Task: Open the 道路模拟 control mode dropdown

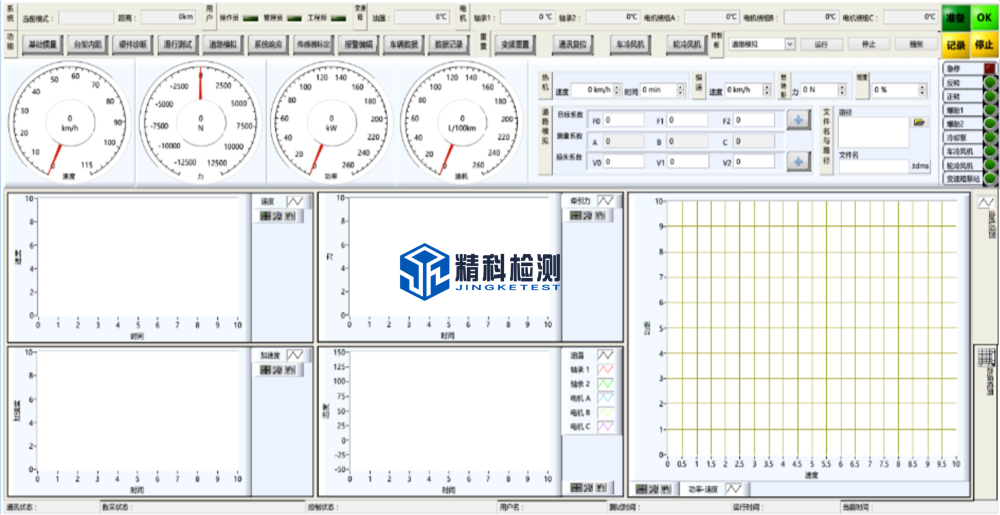Action: click(790, 44)
